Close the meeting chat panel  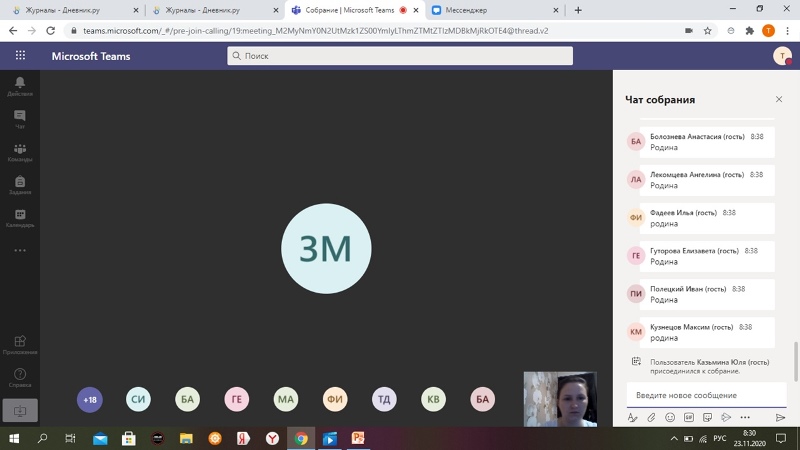point(779,99)
